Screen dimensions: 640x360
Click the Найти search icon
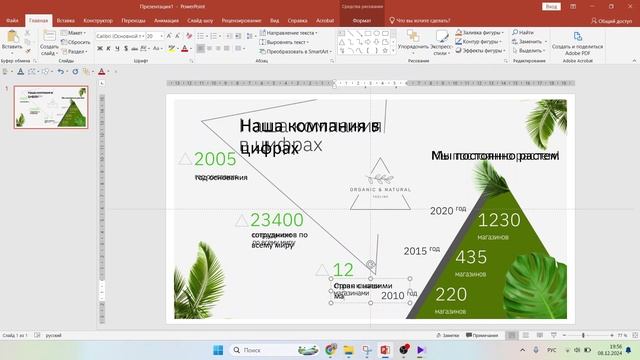[x=515, y=32]
